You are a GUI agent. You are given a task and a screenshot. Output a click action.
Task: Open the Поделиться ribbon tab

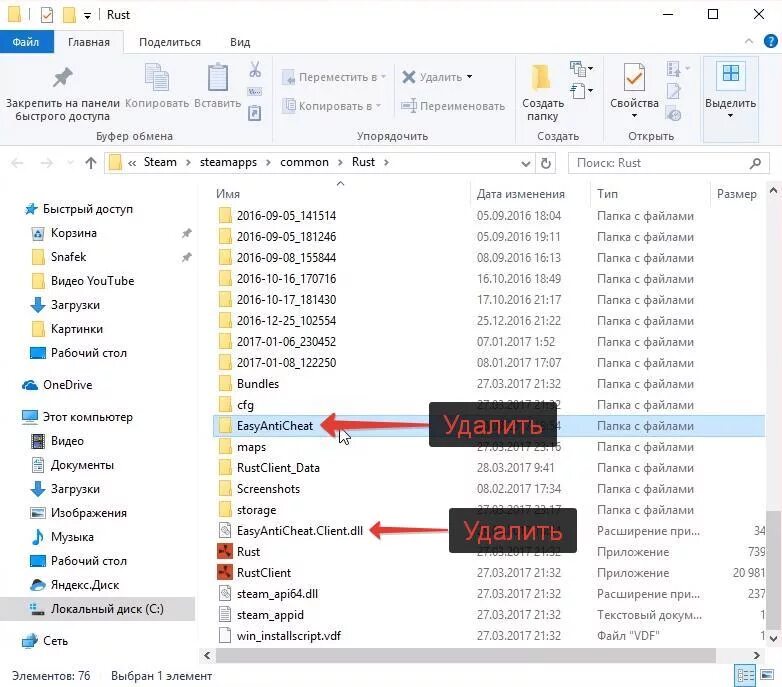[x=170, y=42]
